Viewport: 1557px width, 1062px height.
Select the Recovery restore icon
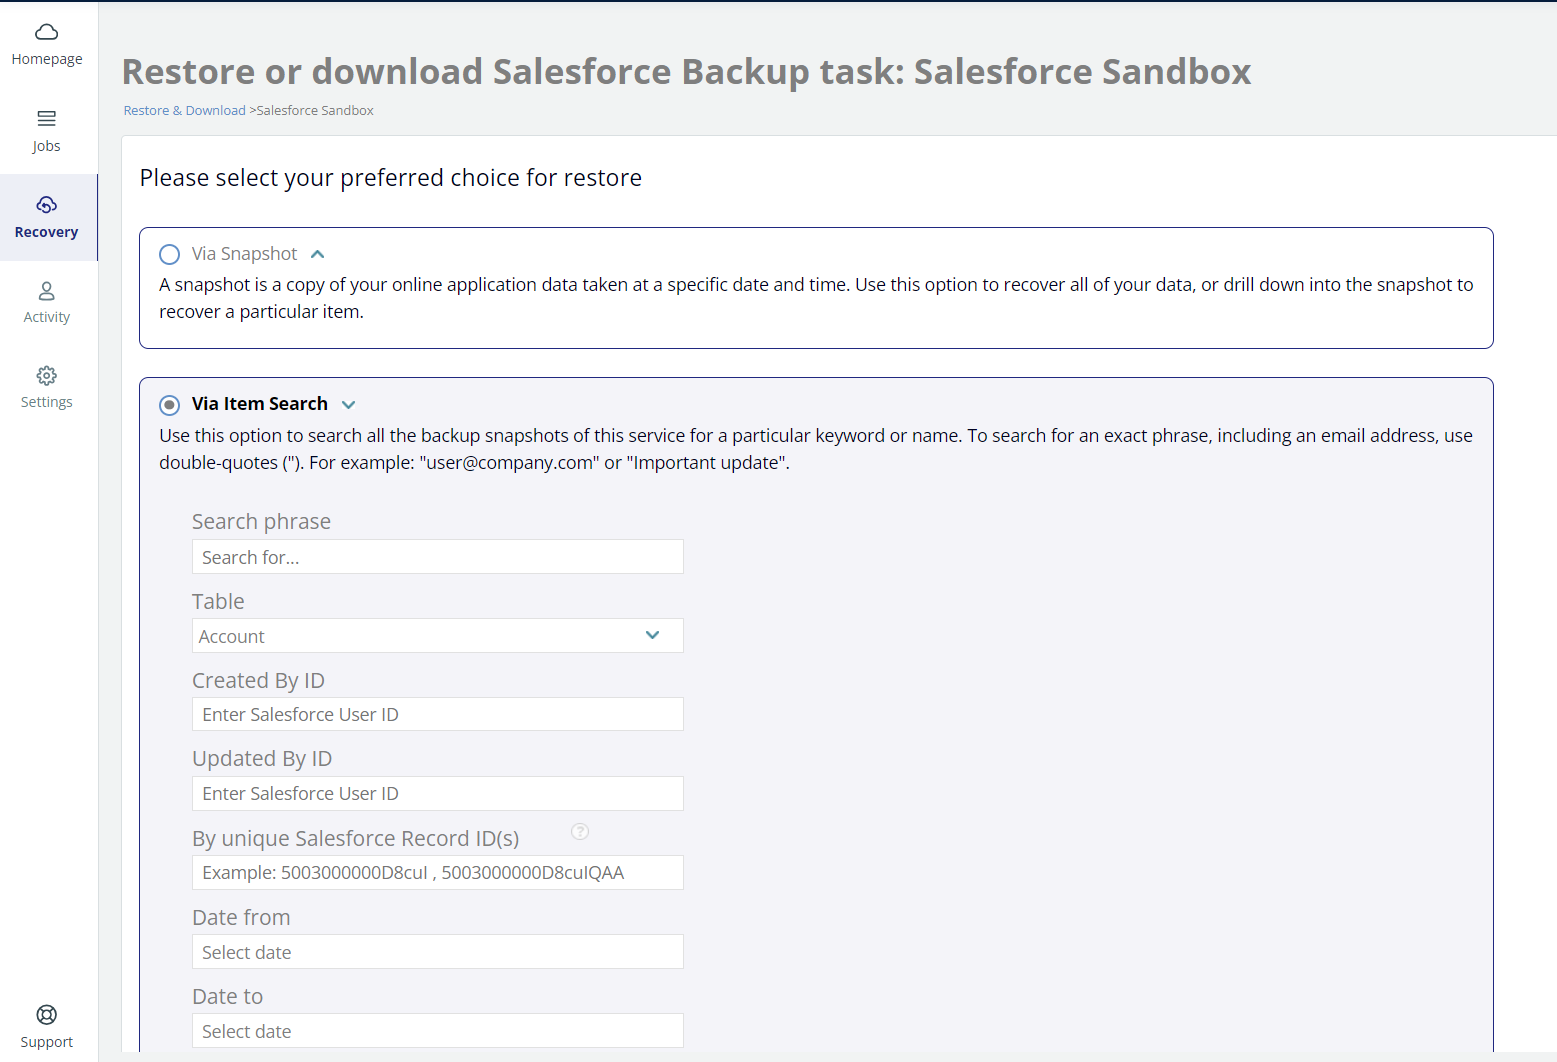(46, 204)
